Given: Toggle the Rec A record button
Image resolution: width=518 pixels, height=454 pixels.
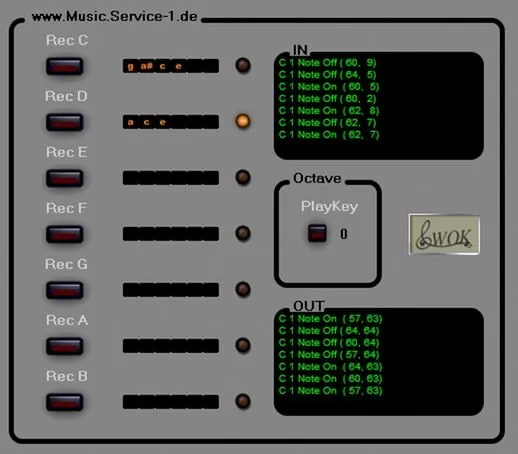Looking at the screenshot, I should click(64, 346).
